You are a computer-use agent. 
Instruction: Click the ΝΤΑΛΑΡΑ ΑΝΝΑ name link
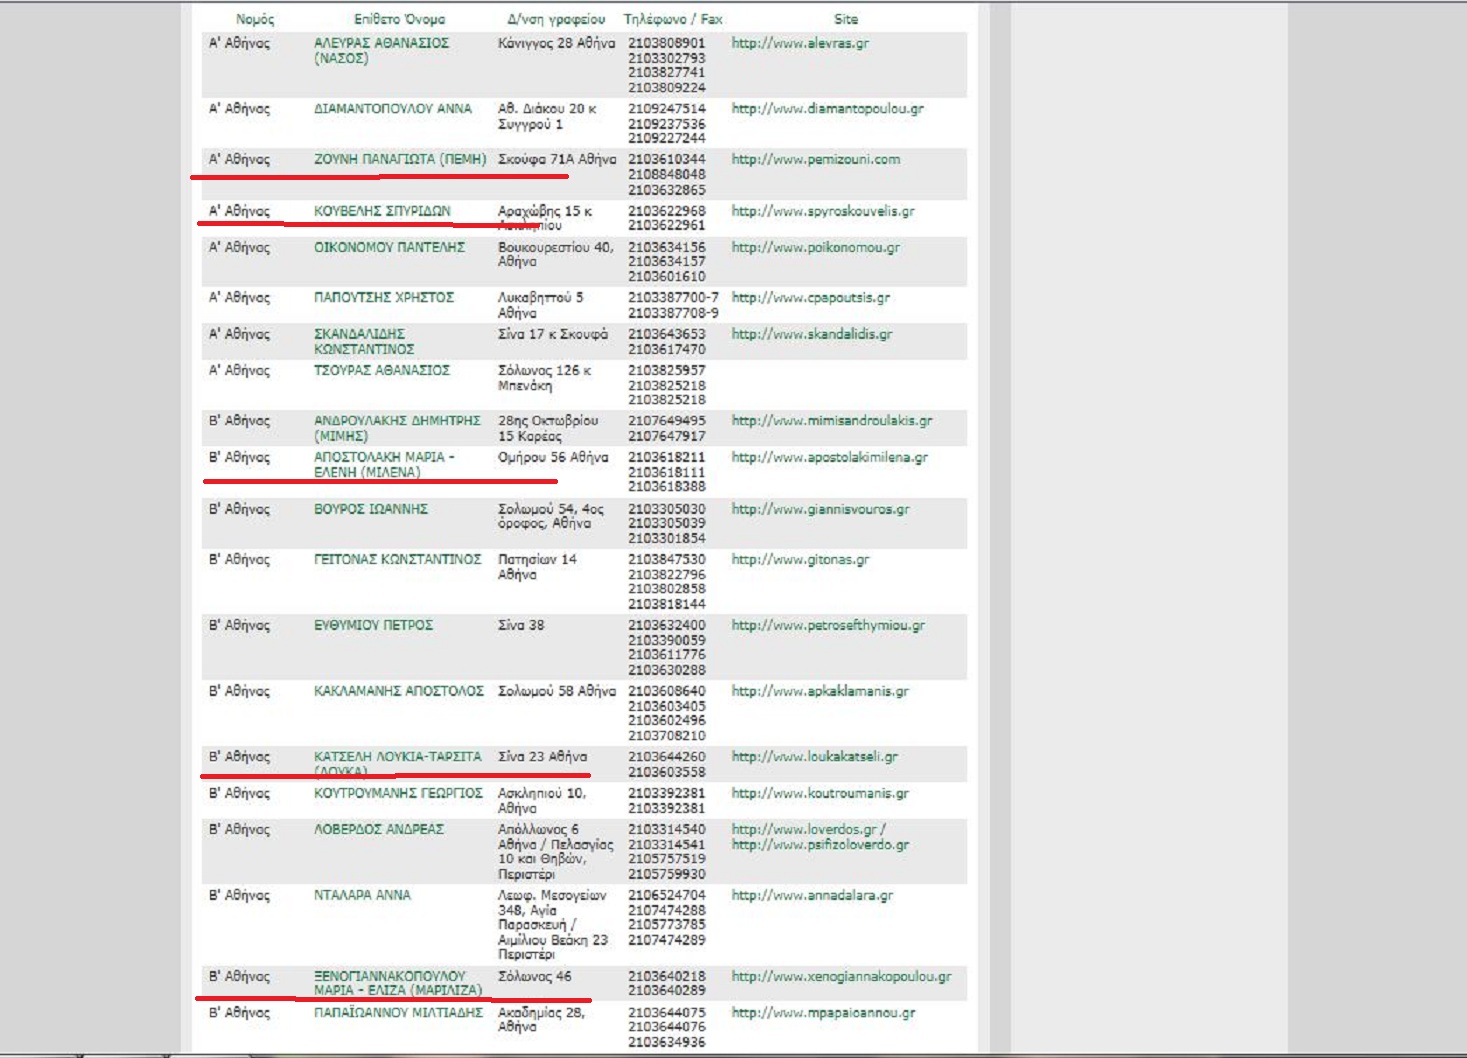[362, 896]
